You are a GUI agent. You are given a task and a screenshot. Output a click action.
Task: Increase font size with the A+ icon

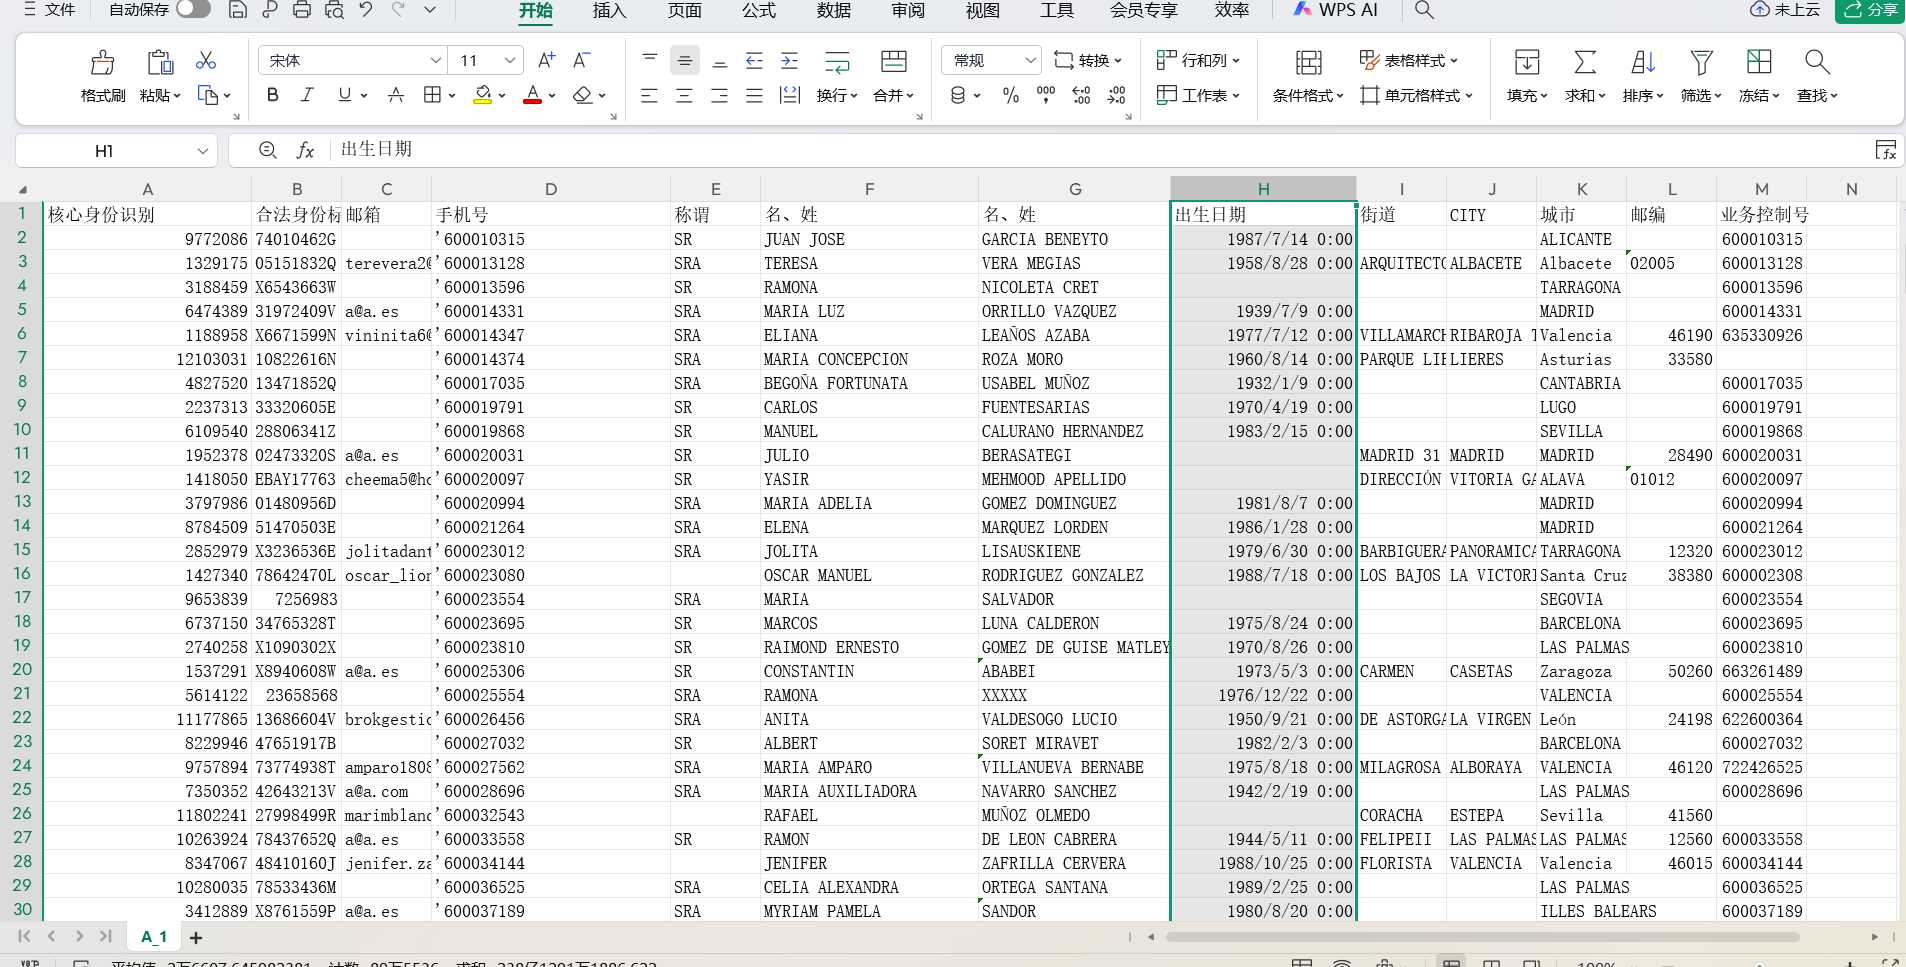[546, 60]
